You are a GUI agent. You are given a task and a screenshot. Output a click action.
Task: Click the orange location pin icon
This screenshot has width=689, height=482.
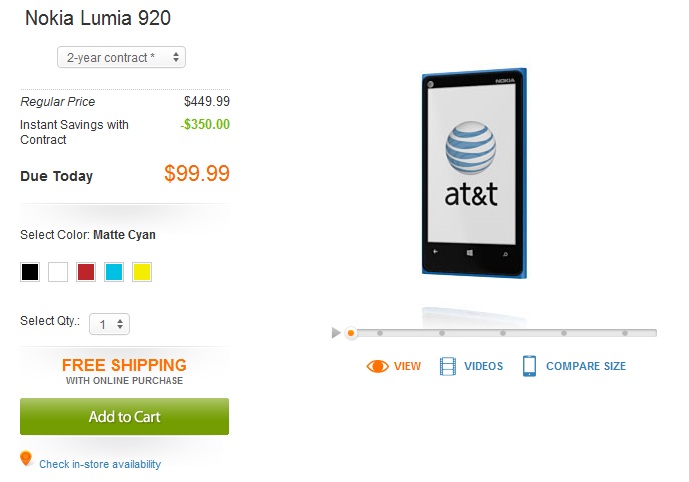pos(26,459)
